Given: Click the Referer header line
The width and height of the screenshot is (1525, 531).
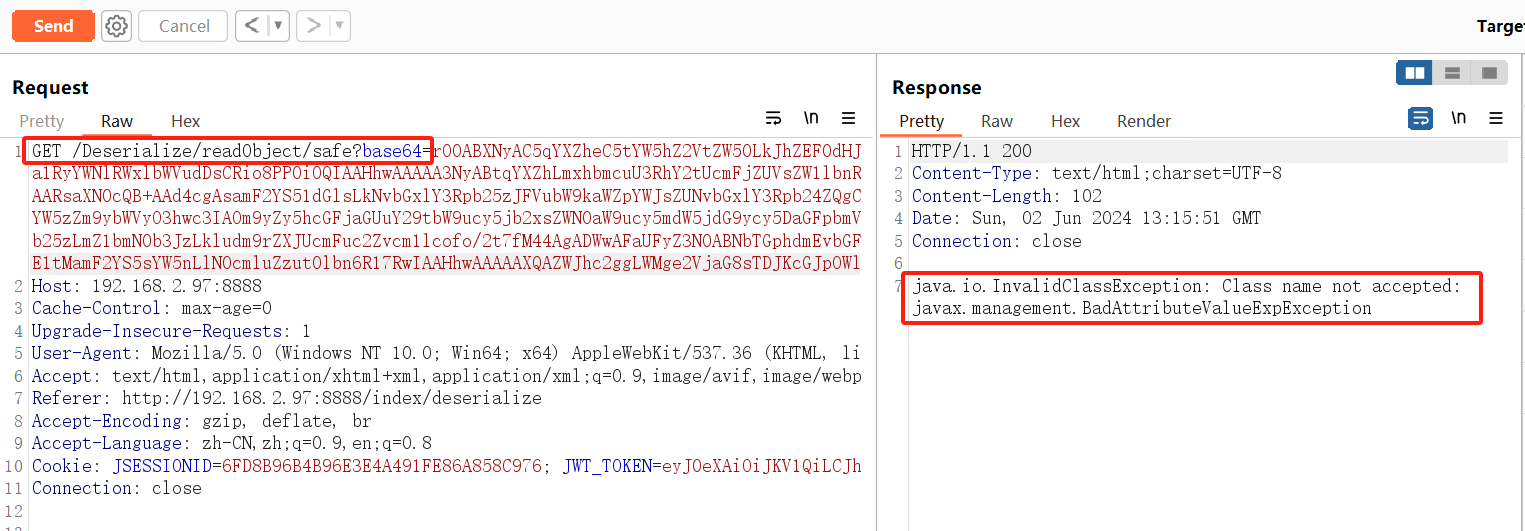Looking at the screenshot, I should (x=287, y=398).
